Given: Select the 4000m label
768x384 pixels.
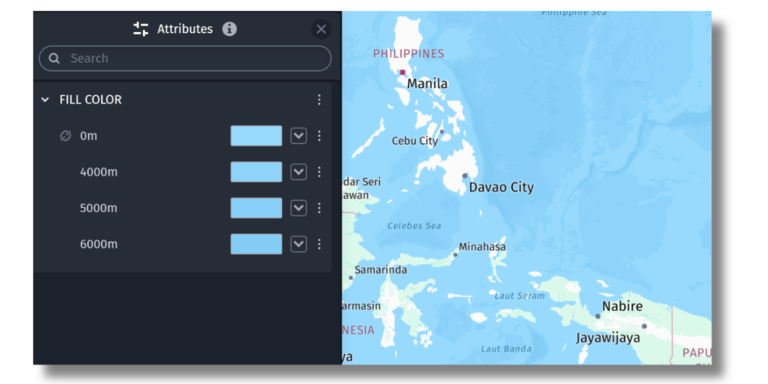Looking at the screenshot, I should click(98, 172).
